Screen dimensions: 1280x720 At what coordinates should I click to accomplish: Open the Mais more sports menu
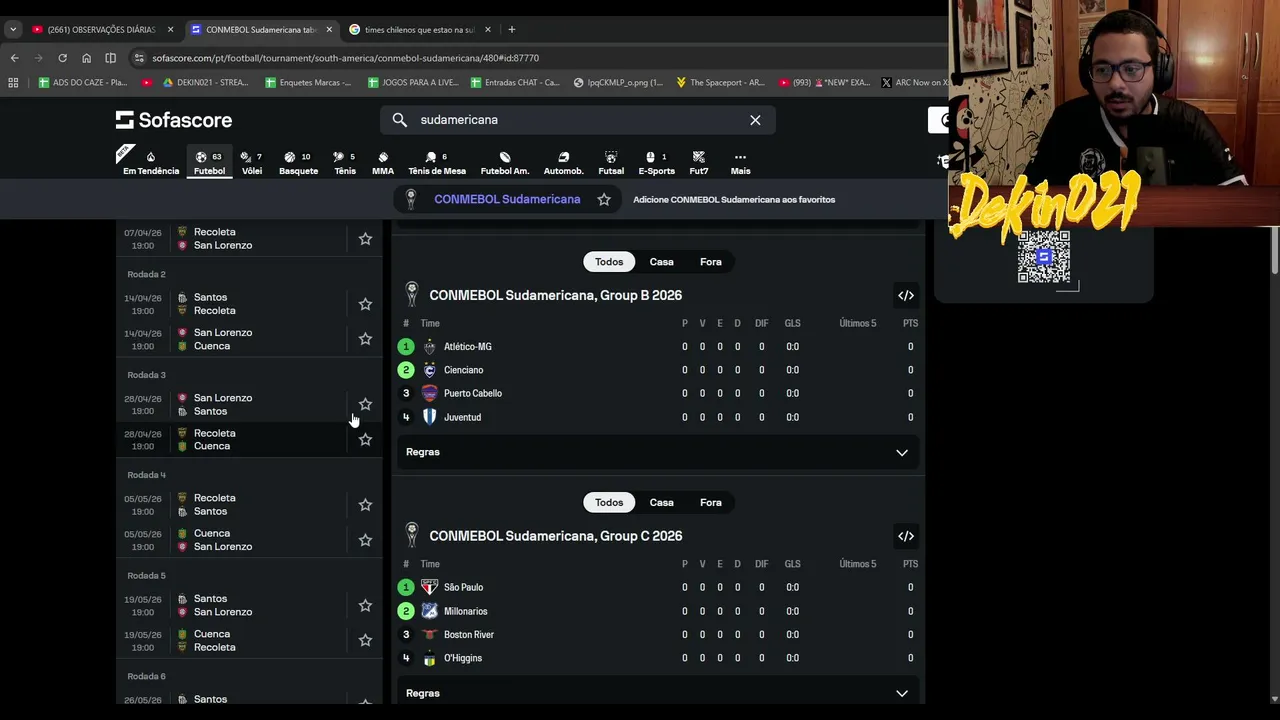pyautogui.click(x=740, y=163)
